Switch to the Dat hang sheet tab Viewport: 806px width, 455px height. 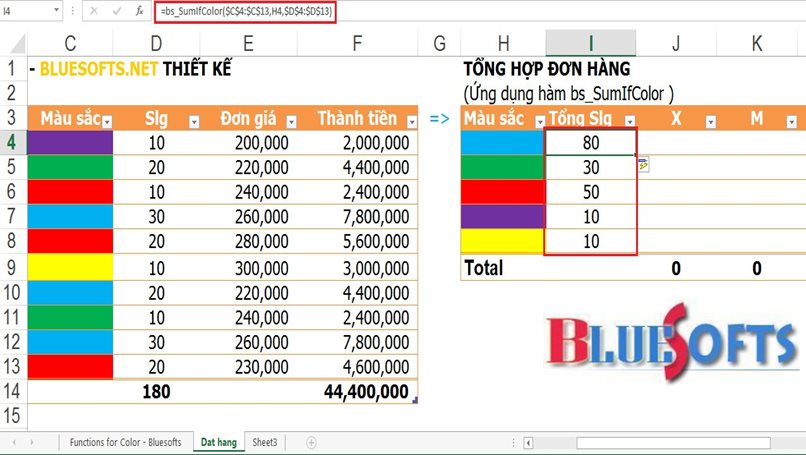218,442
